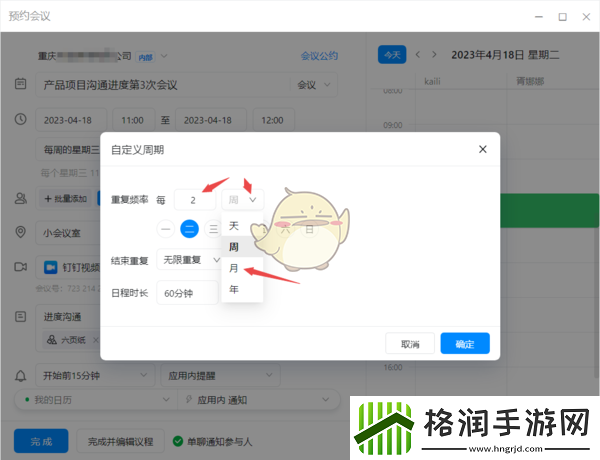Viewport: 600px width, 460px height.
Task: Minimize the 预约会议 window
Action: [x=539, y=17]
